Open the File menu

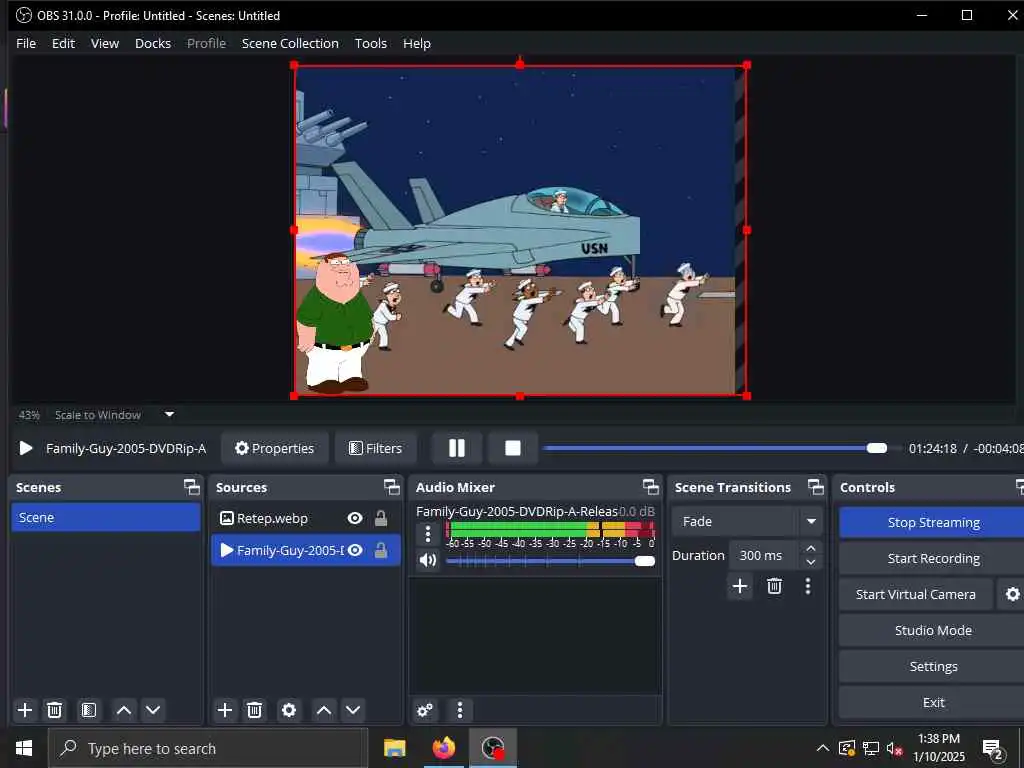[26, 43]
